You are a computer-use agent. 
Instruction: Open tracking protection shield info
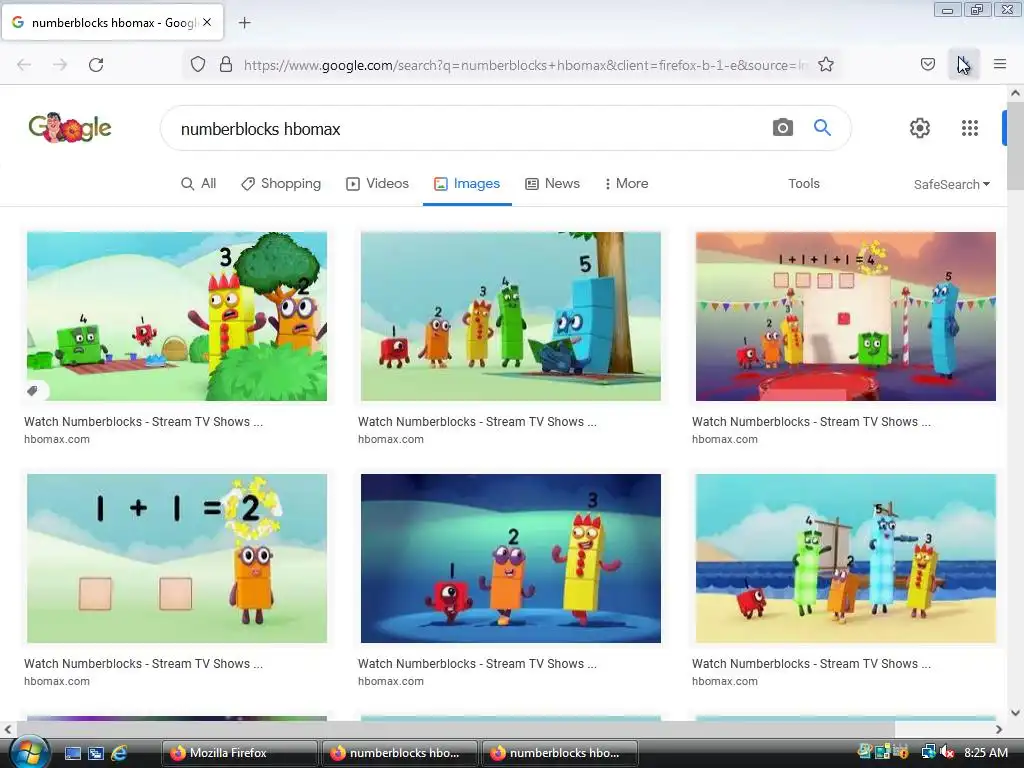198,65
